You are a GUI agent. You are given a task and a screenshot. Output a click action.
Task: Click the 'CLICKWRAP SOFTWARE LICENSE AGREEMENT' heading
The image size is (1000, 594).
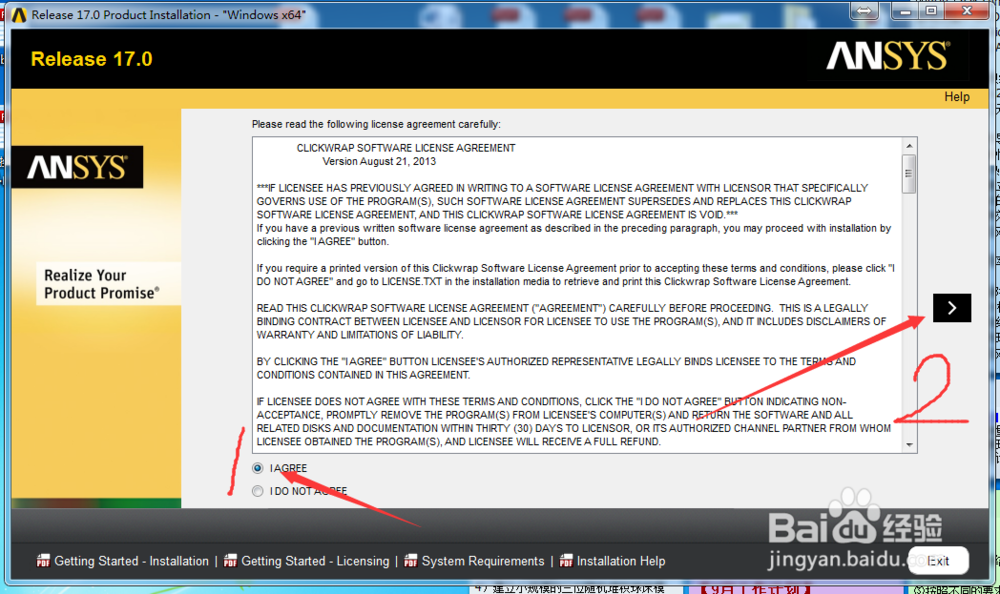click(406, 148)
